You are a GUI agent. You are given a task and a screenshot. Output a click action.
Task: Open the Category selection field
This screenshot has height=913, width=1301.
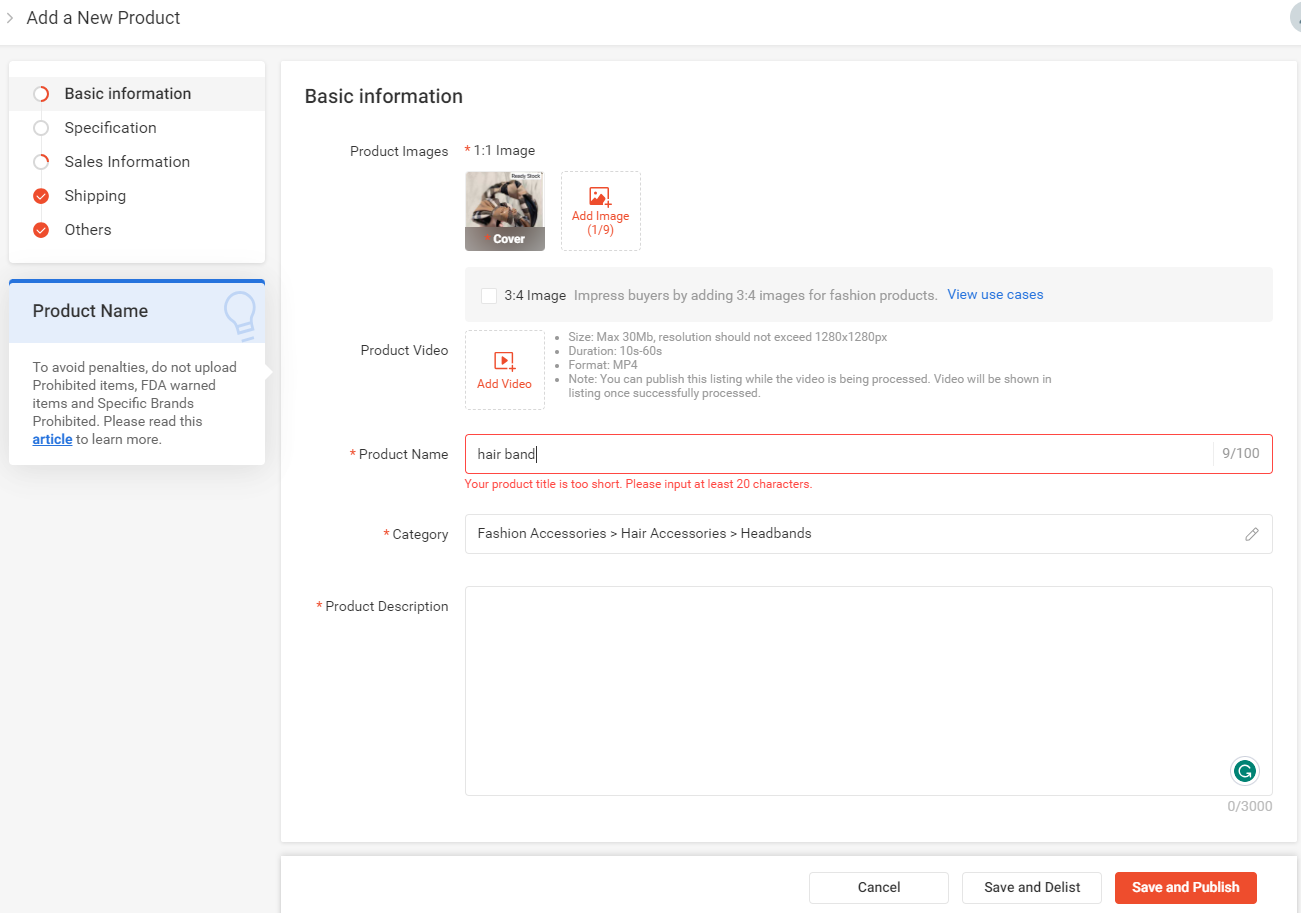pos(850,534)
